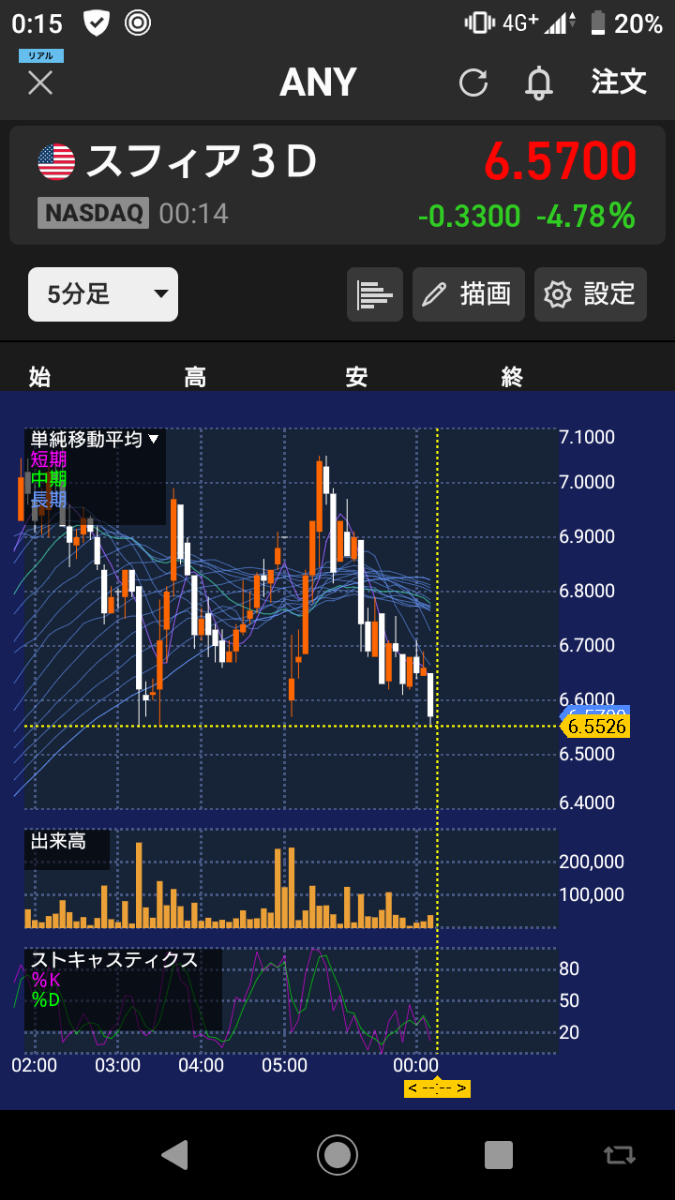
Task: Tap the ストキャスティクス indicator label
Action: click(x=113, y=960)
